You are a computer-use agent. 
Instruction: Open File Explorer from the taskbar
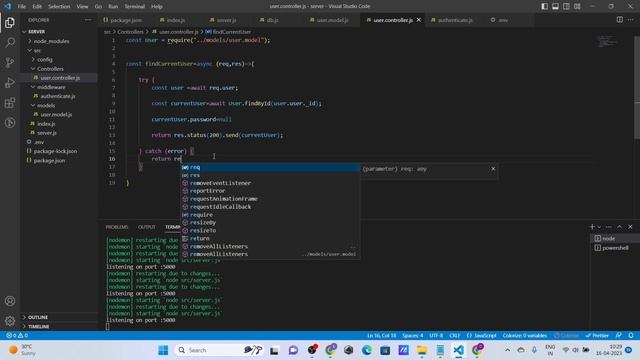tap(422, 350)
